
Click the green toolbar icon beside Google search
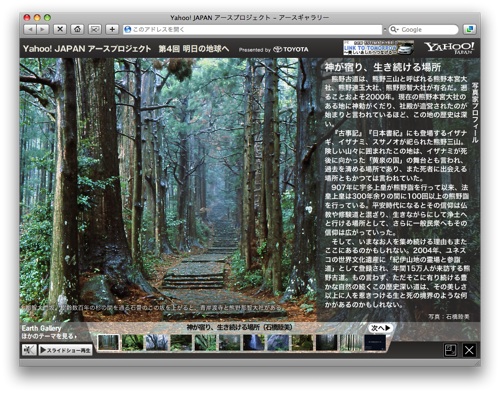coord(470,29)
